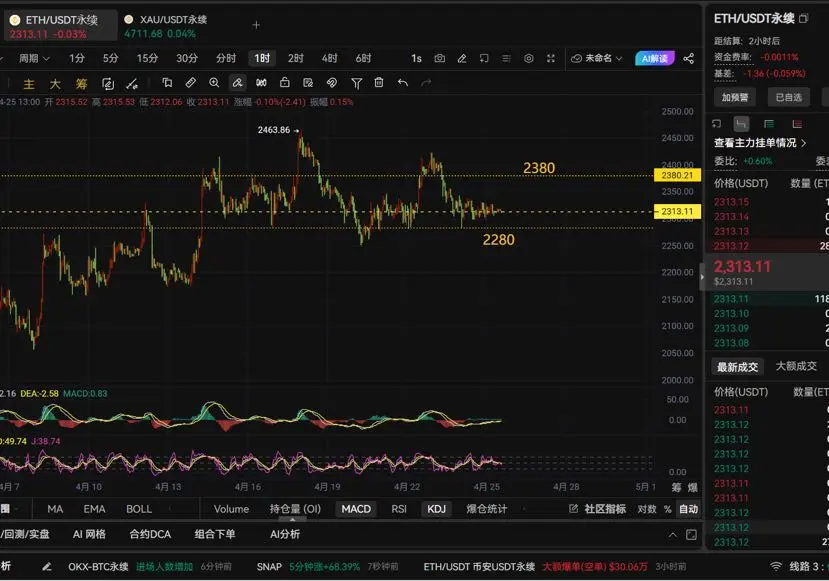The image size is (829, 581).
Task: Open 持仓量 (OI) indicator
Action: coord(295,509)
